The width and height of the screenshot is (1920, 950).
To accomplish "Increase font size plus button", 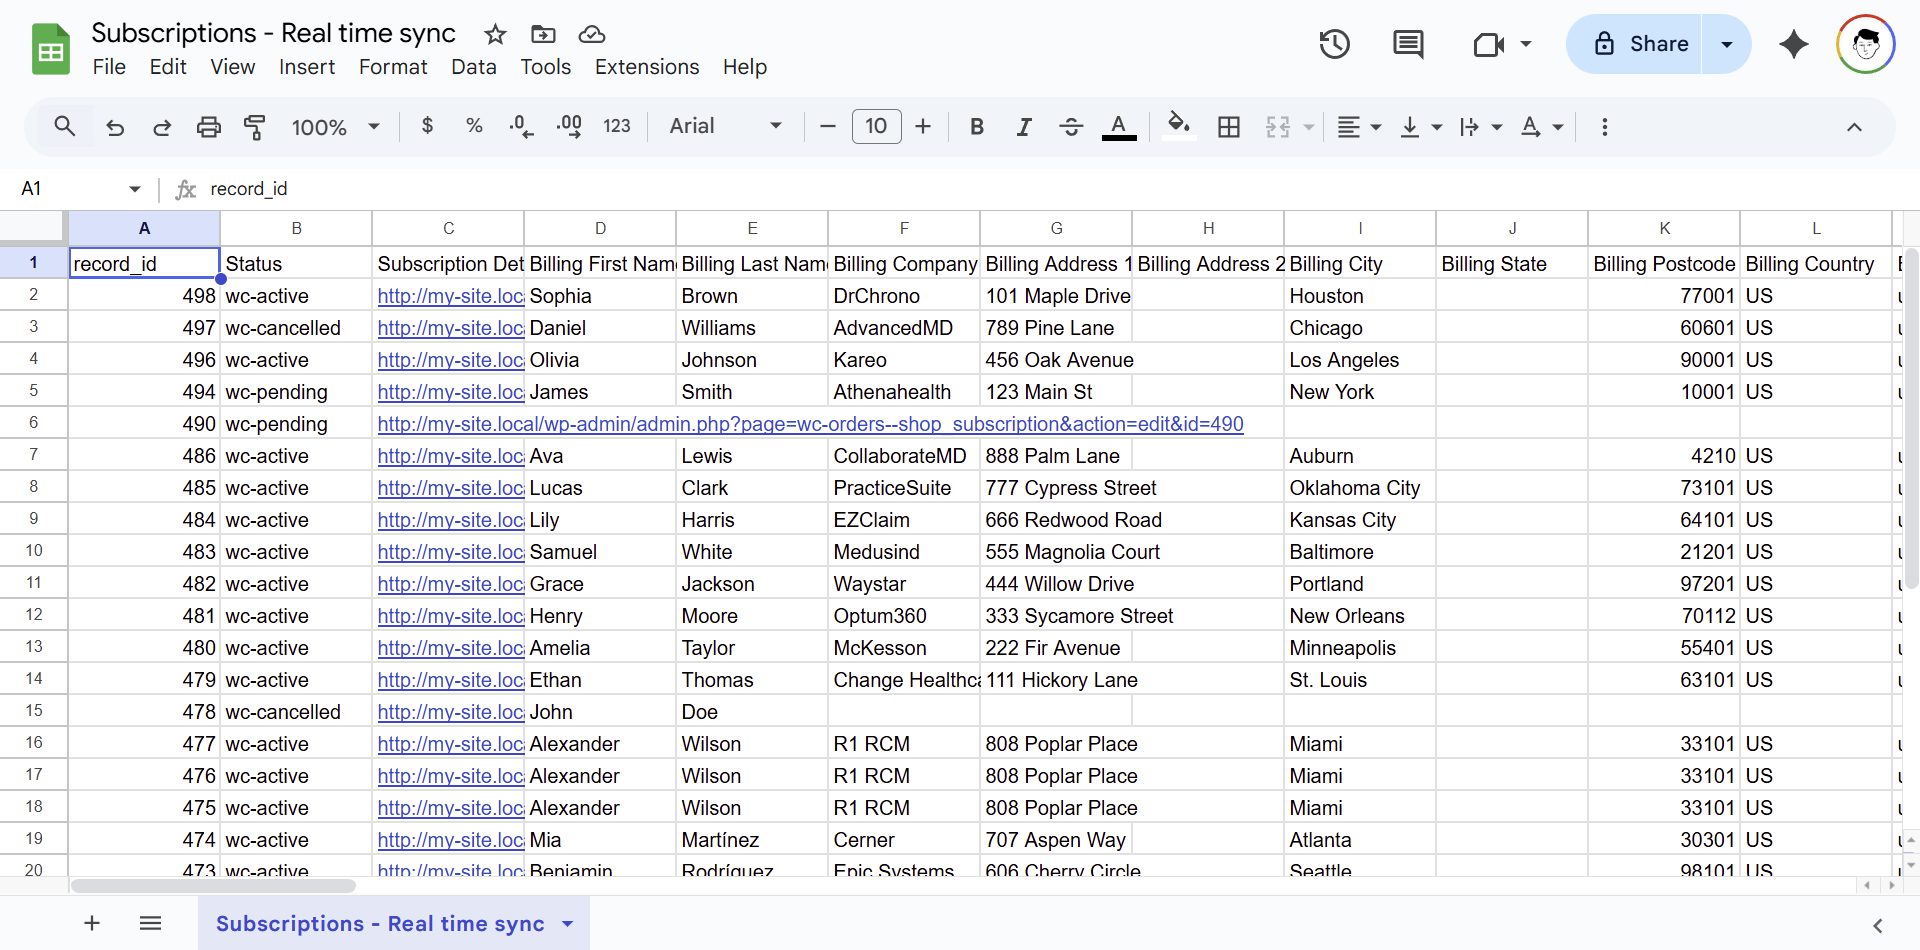I will coord(923,127).
